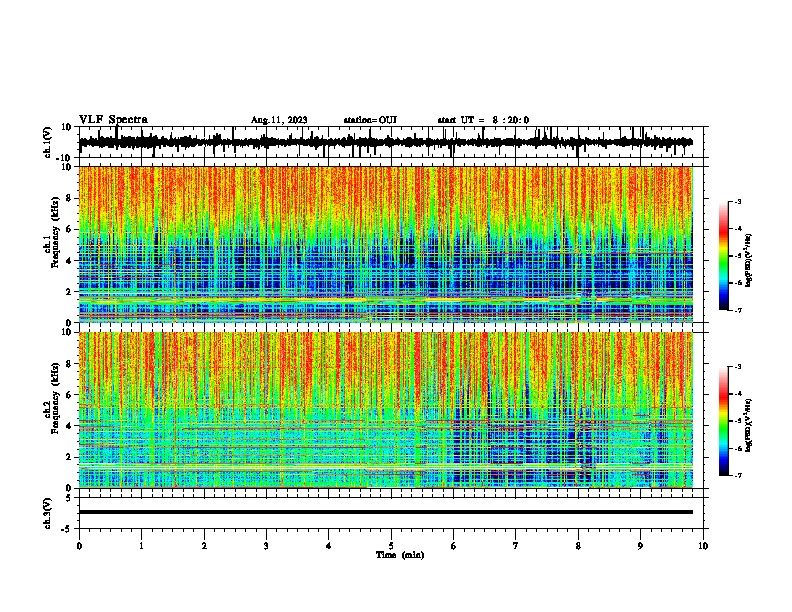The height and width of the screenshot is (612, 792).
Task: Click the ch.1 'Frequency (kHz)' axis label
Action: (56, 233)
